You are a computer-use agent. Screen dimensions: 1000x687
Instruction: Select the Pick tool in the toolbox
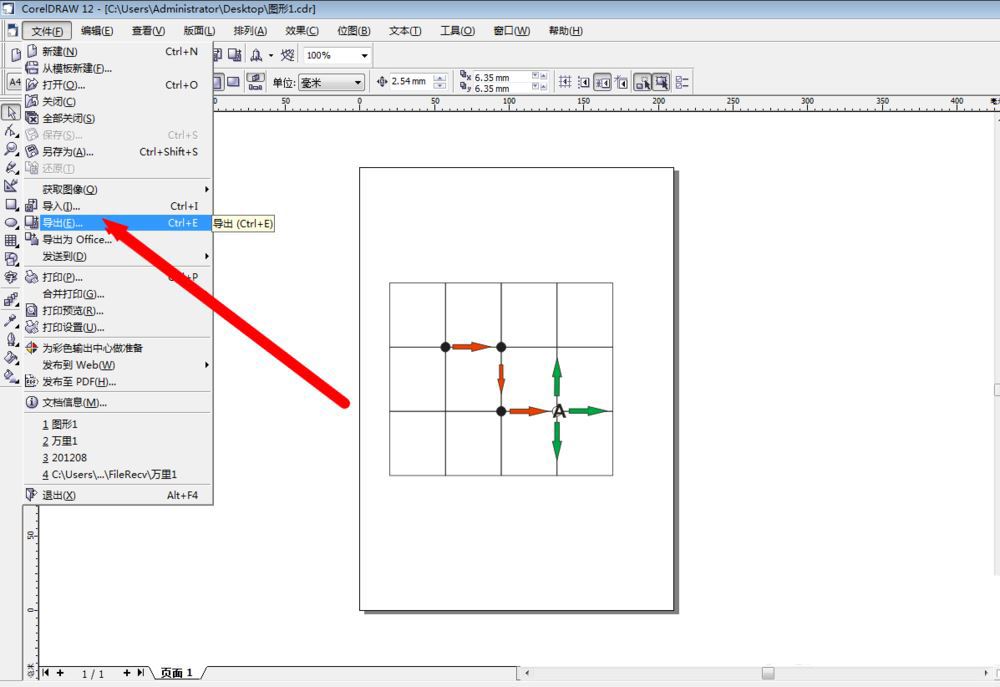[x=11, y=113]
